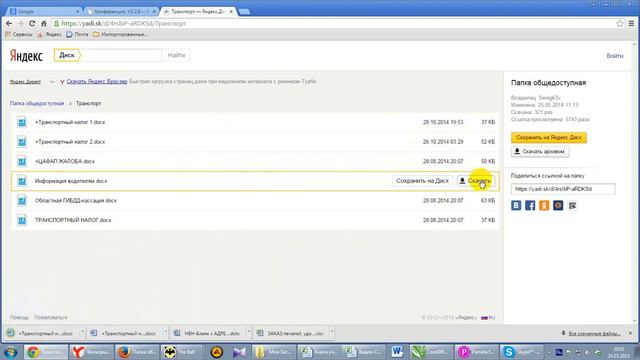Select the Областная ГИБДД-кассация.docx filename
The width and height of the screenshot is (640, 360).
[76, 200]
